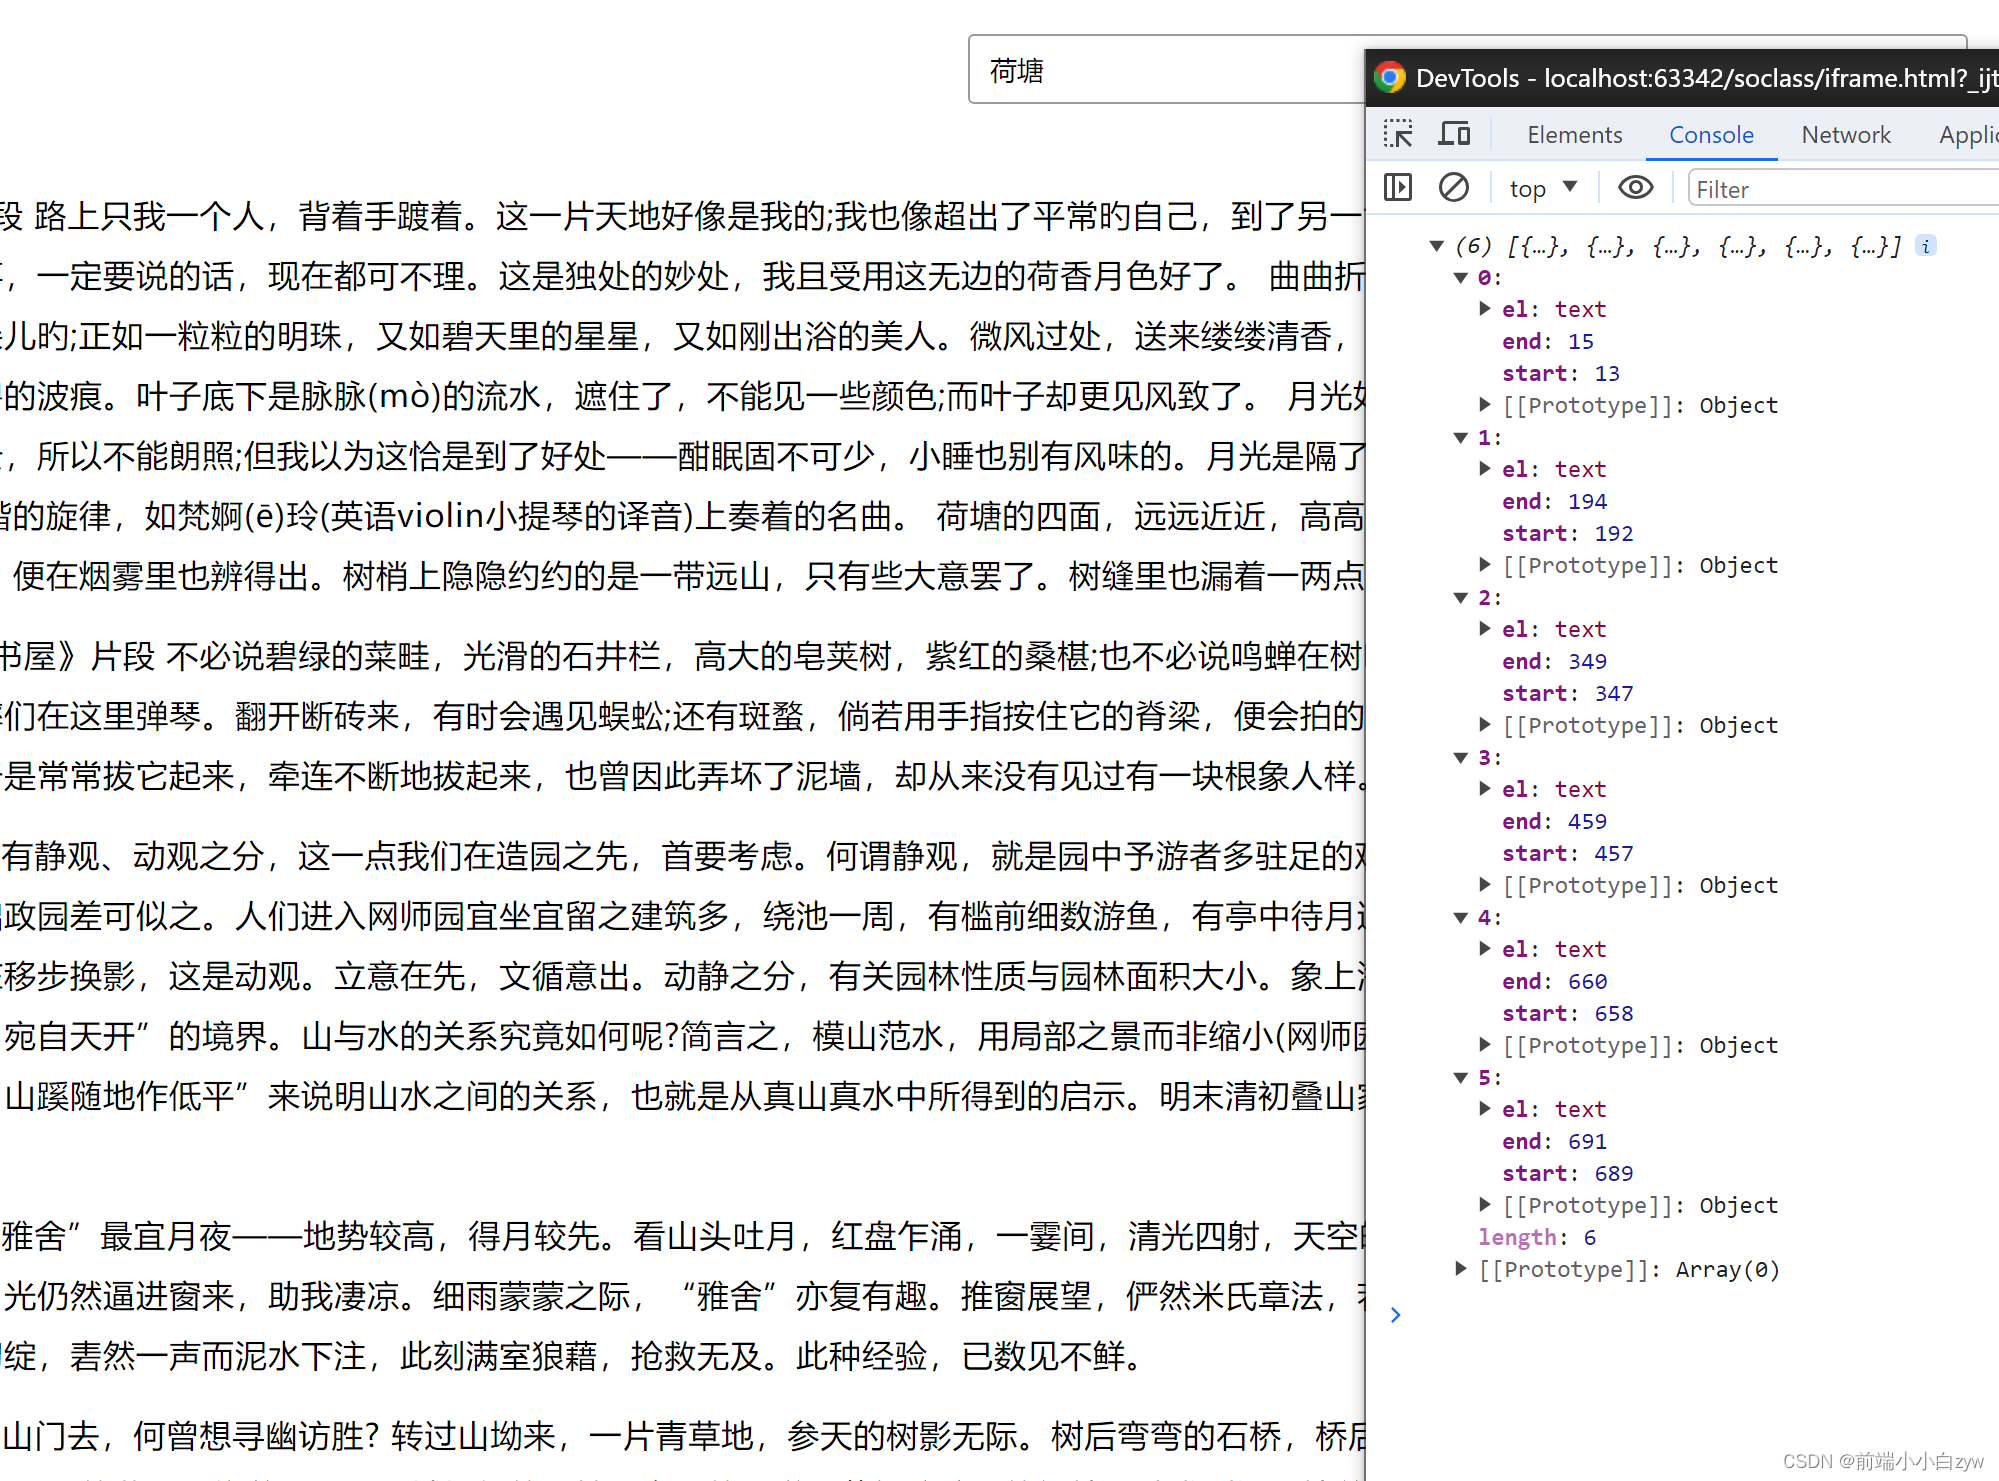Image resolution: width=1999 pixels, height=1481 pixels.
Task: Expand el: text under item 3
Action: point(1485,789)
